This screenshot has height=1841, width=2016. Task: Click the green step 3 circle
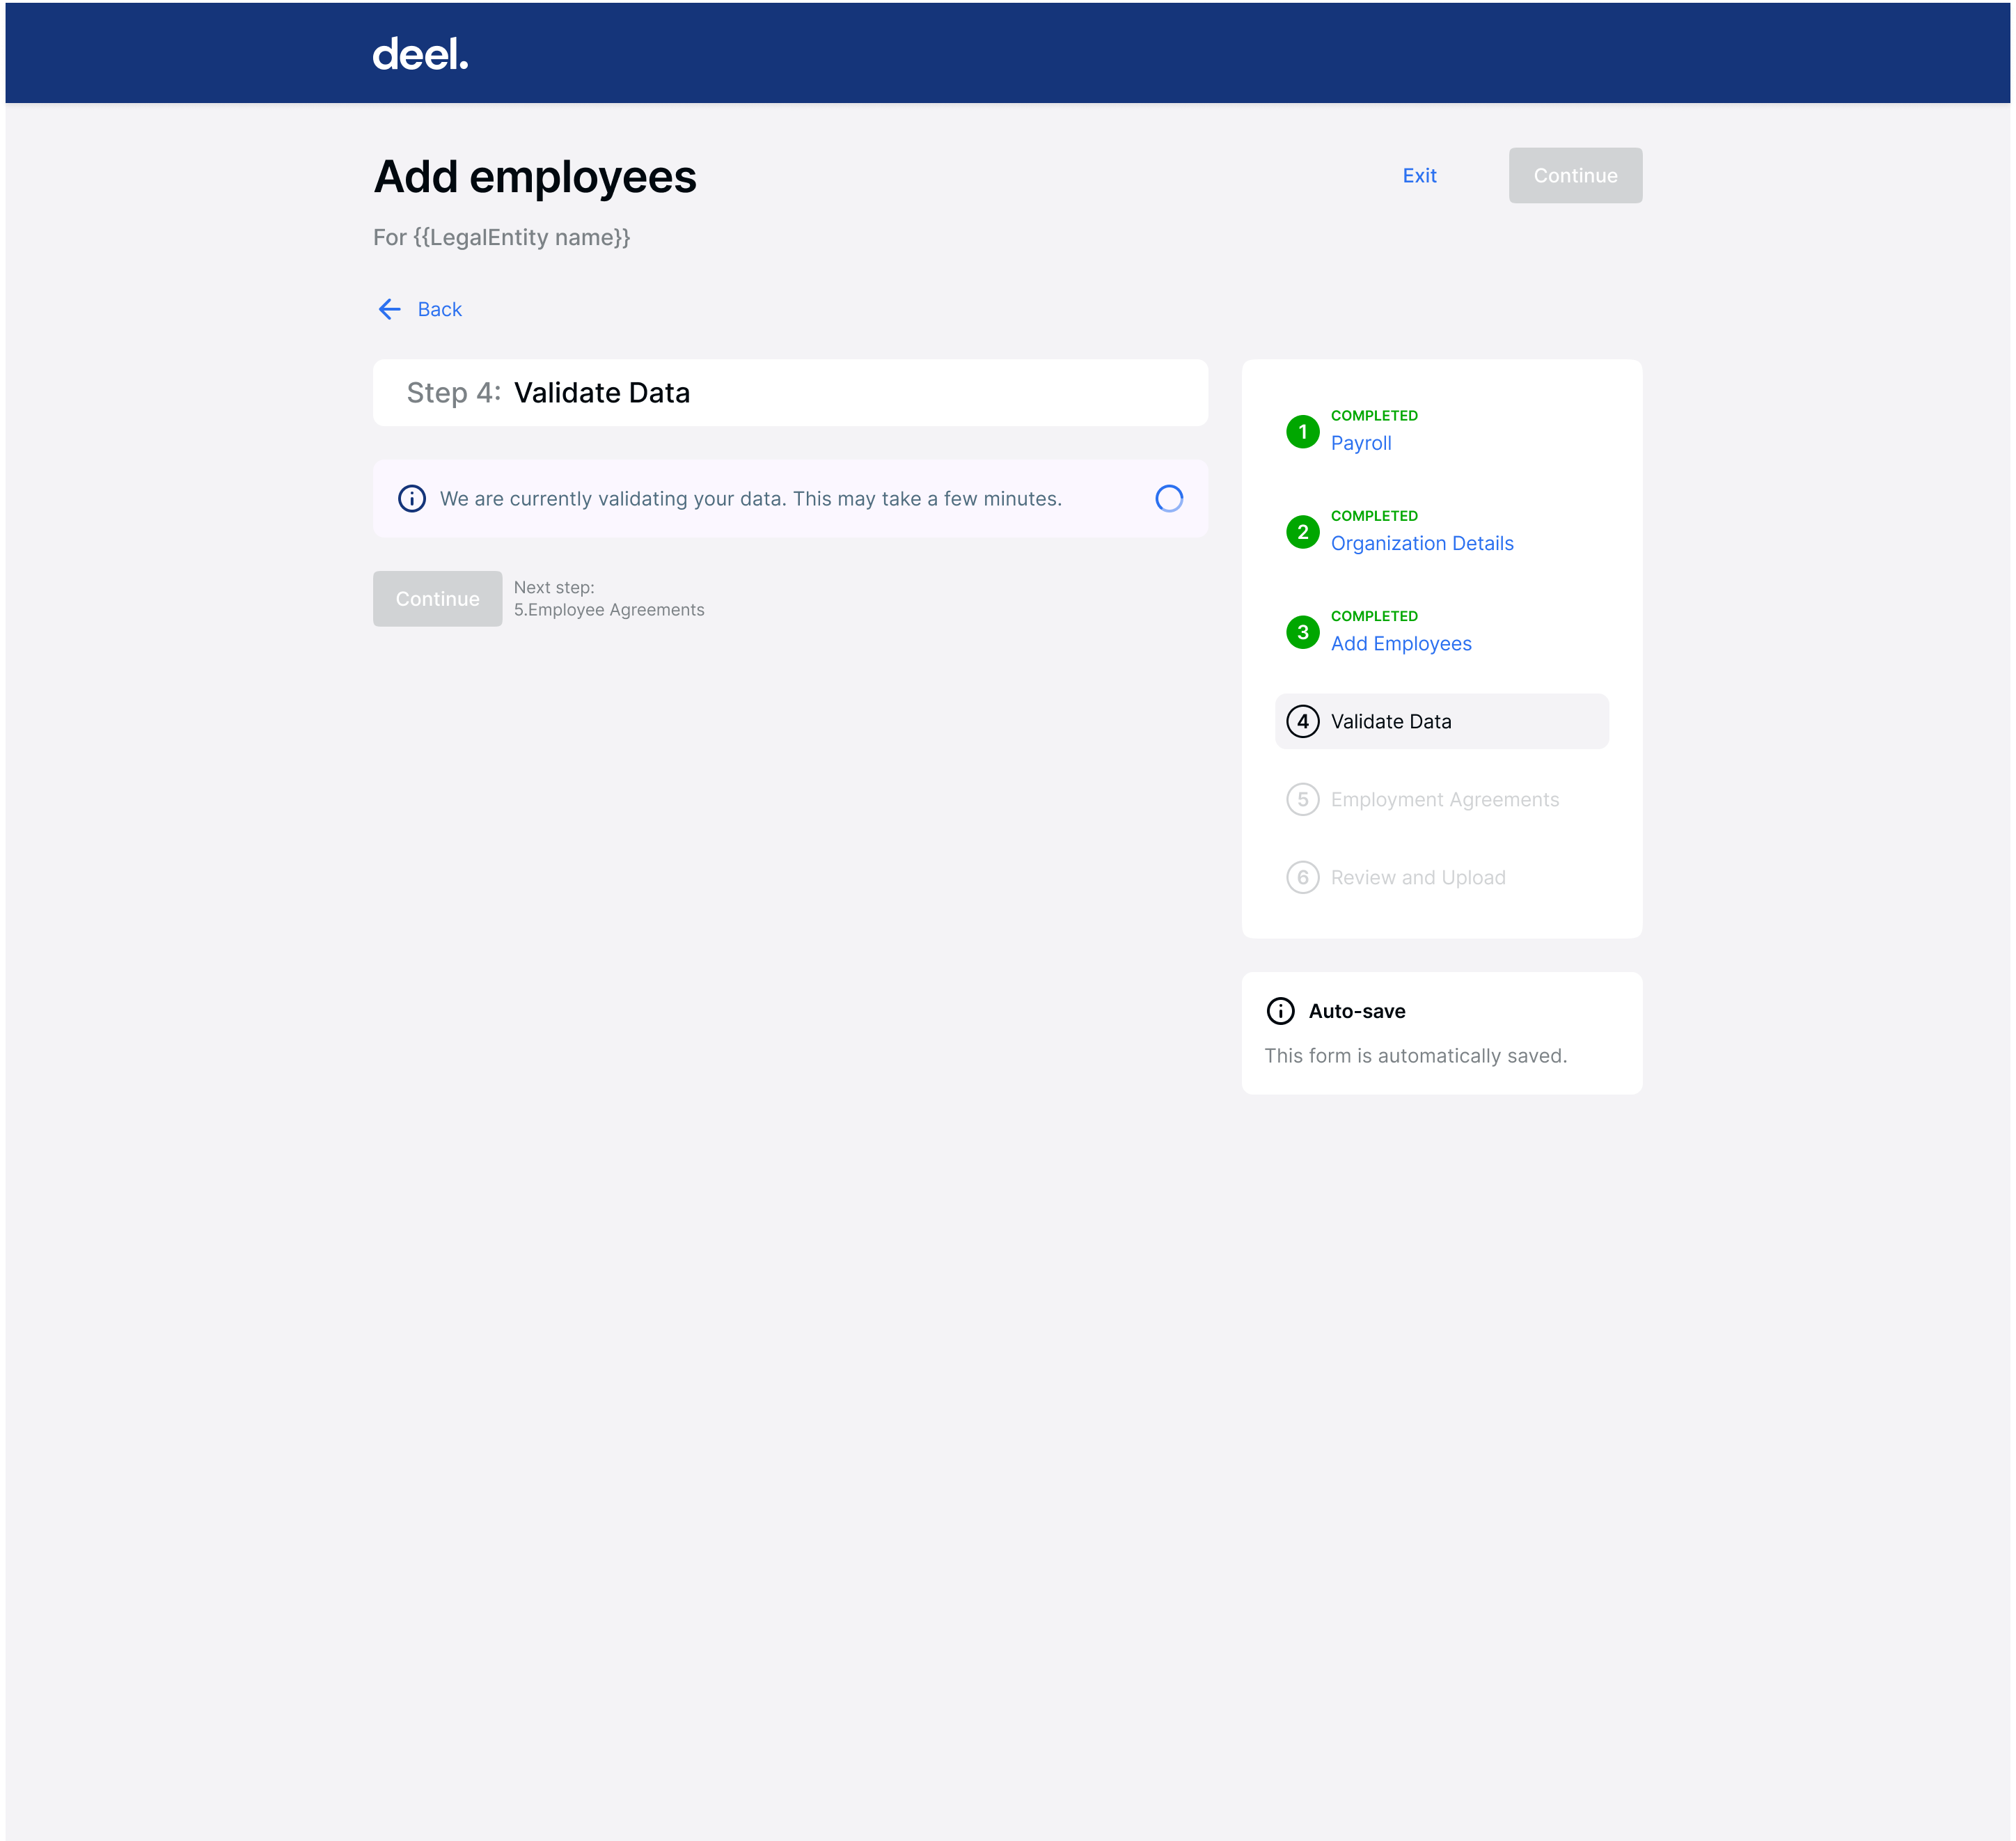(1302, 632)
